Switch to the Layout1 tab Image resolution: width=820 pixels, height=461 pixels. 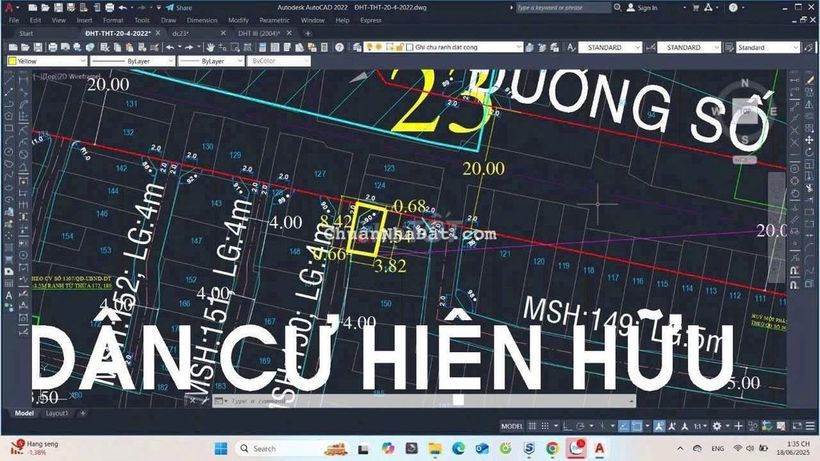click(x=57, y=413)
